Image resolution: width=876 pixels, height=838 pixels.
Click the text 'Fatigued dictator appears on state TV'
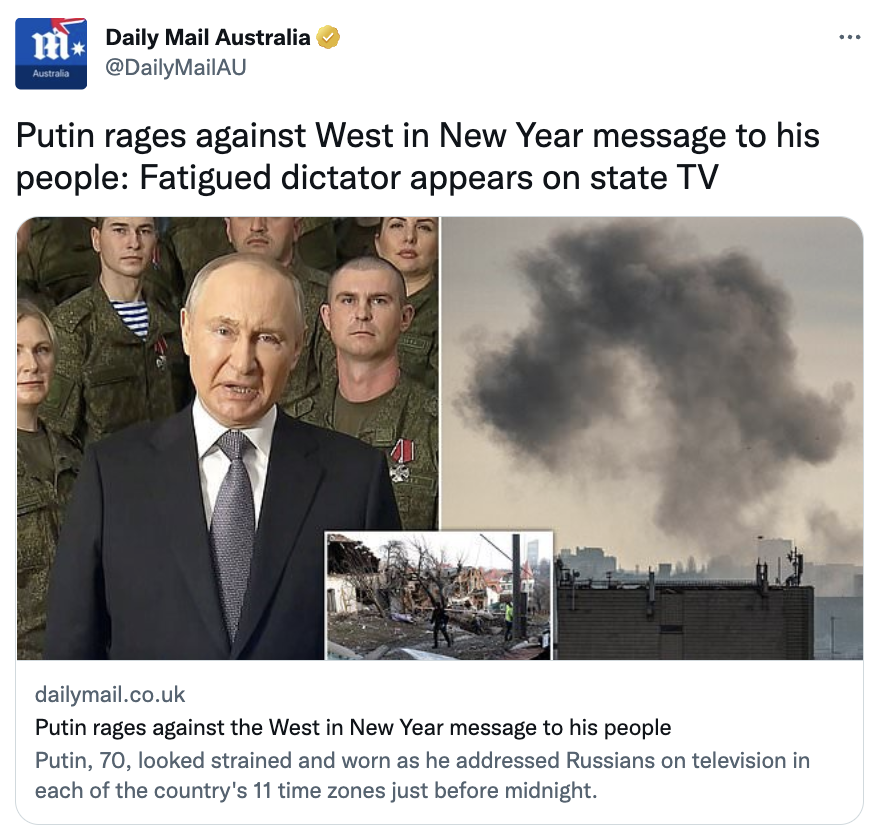[429, 178]
